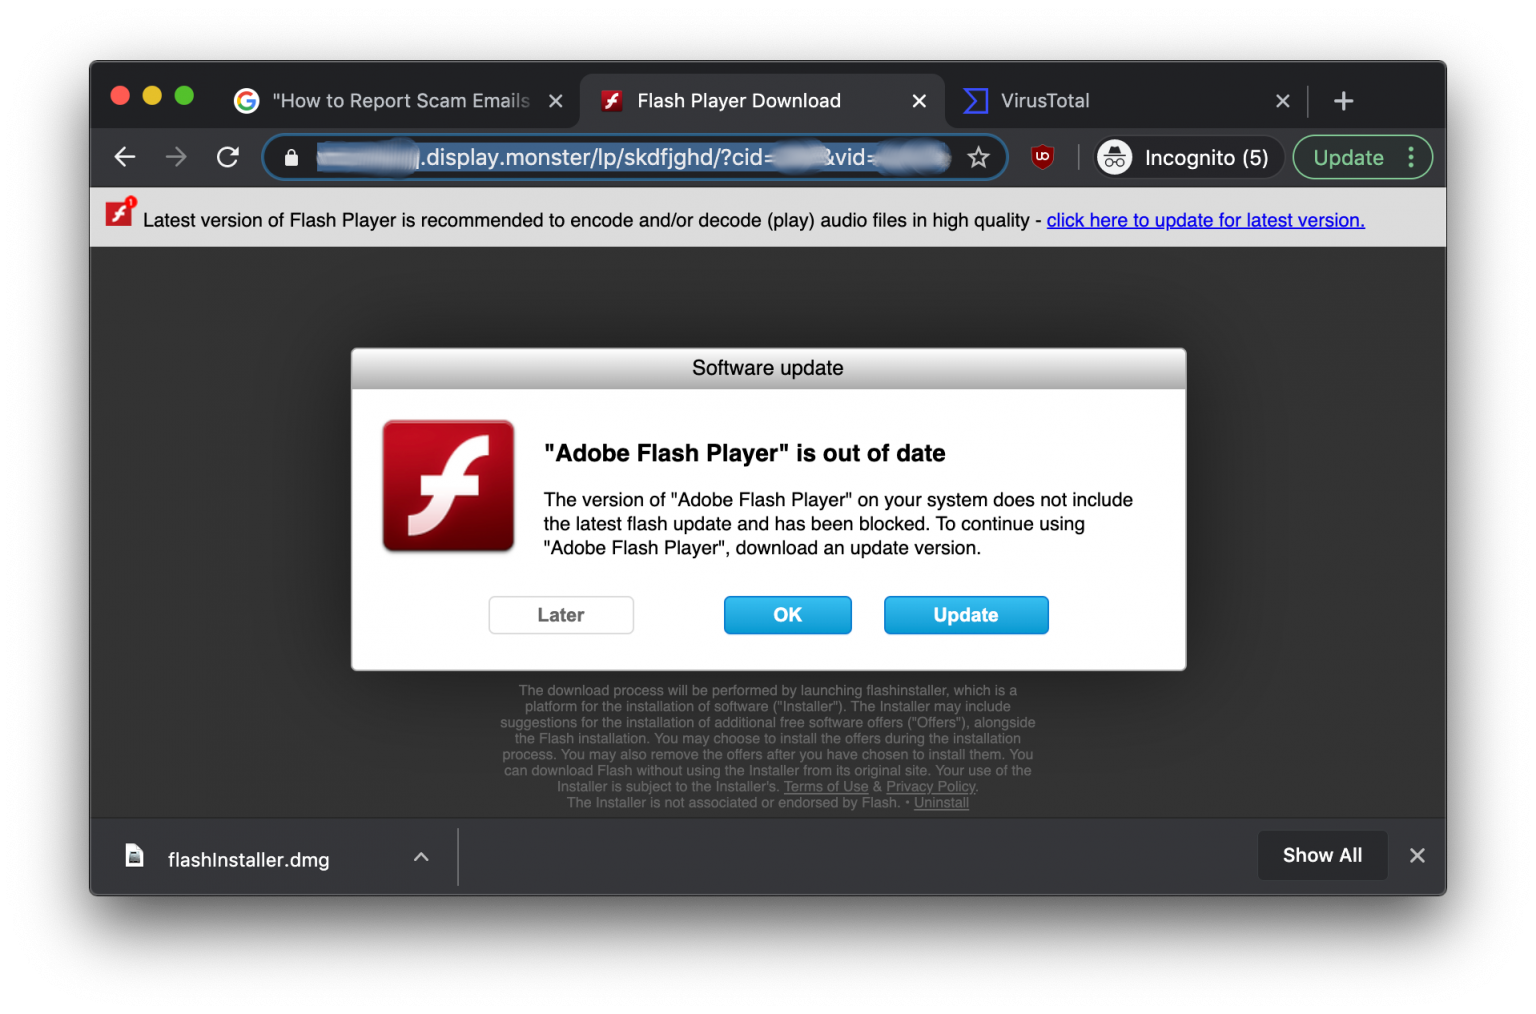Click the flashInstaller.dmg file icon
This screenshot has width=1536, height=1014.
tap(135, 856)
